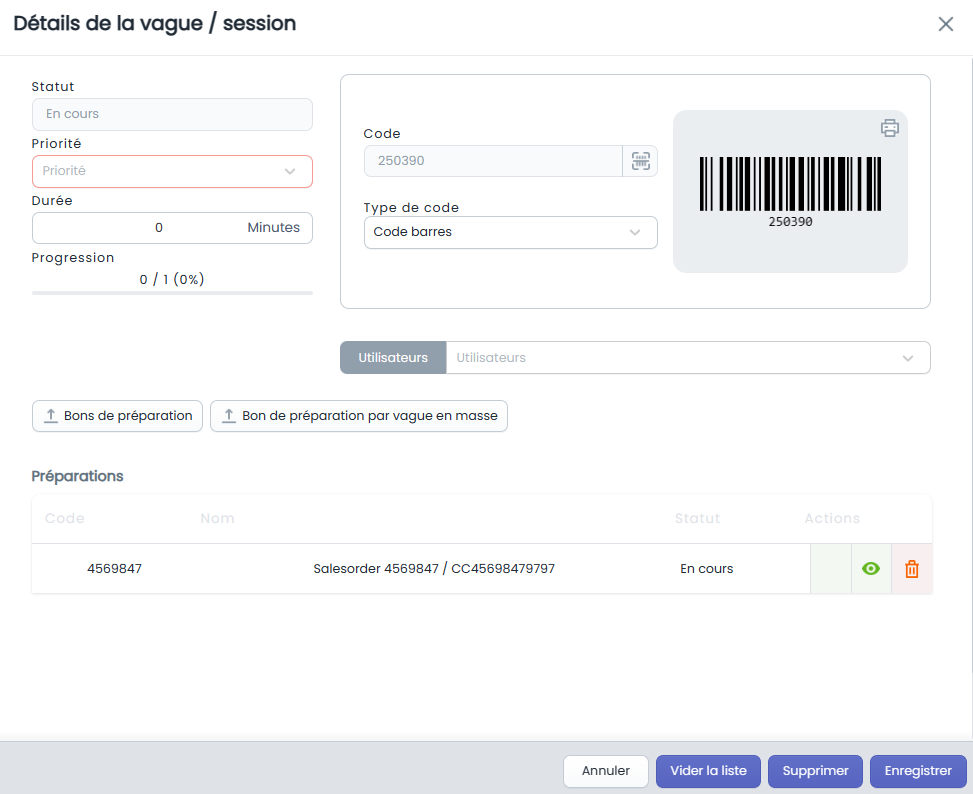Click the upload icon on Bons de préparation
The image size is (973, 794).
[x=51, y=416]
